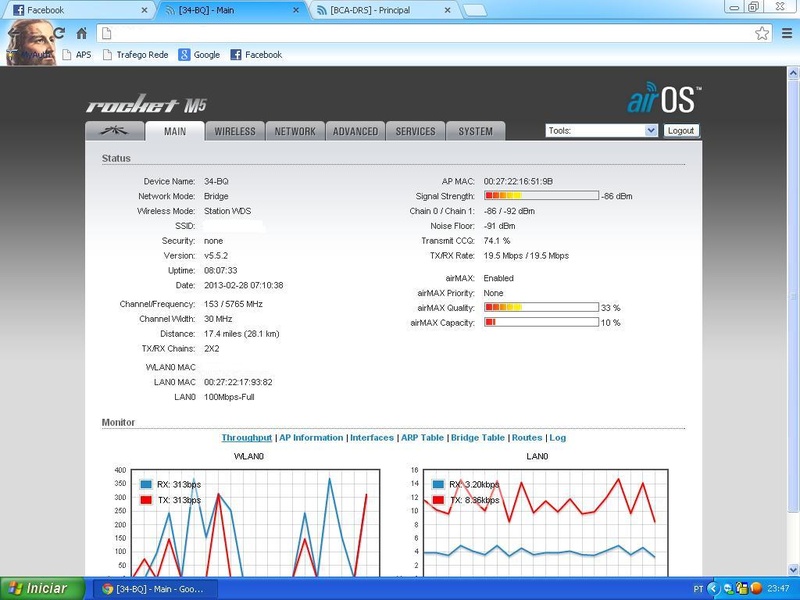The image size is (800, 600).
Task: Open a new browser tab
Action: (x=475, y=11)
